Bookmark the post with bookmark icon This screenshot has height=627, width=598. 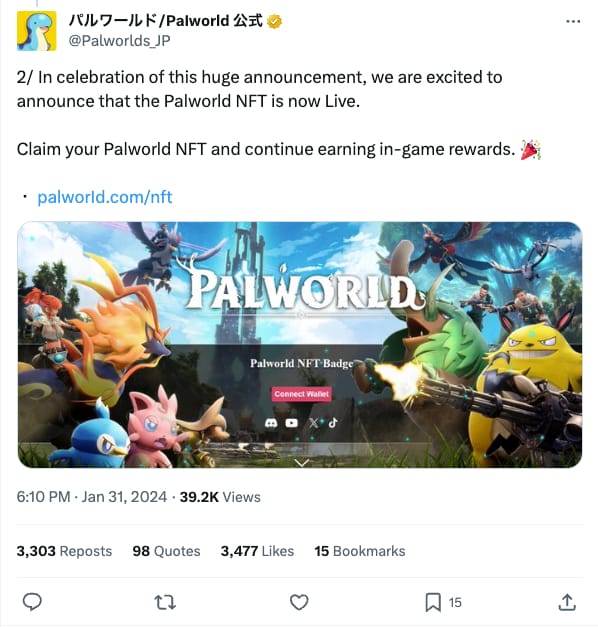[433, 602]
